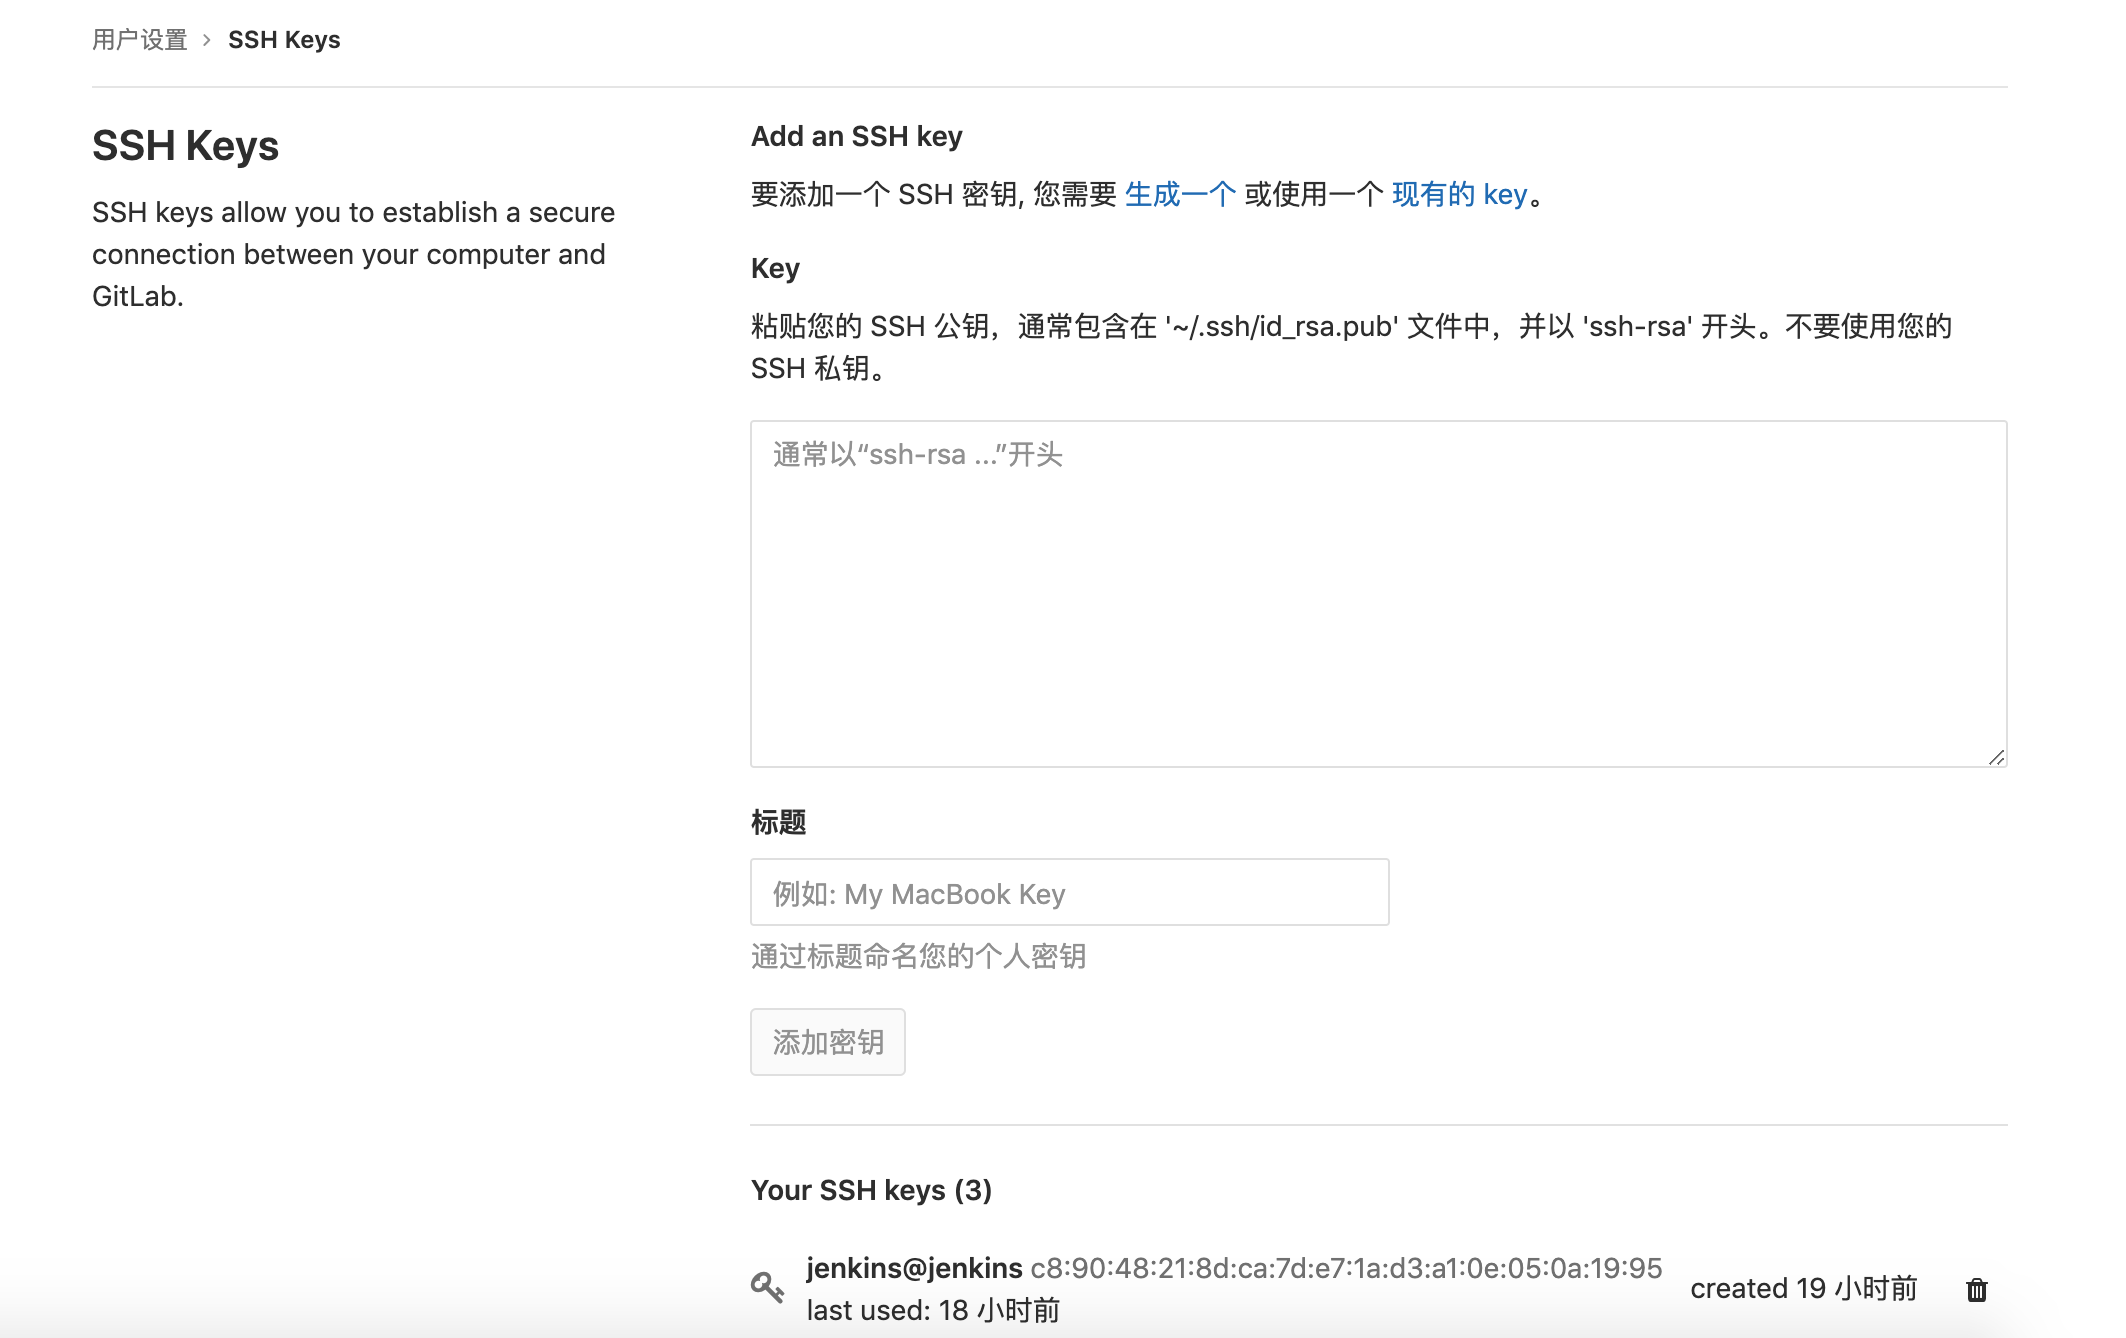Click the textarea resize handle corner
Screen dimensions: 2126x1338
pyautogui.click(x=1996, y=757)
